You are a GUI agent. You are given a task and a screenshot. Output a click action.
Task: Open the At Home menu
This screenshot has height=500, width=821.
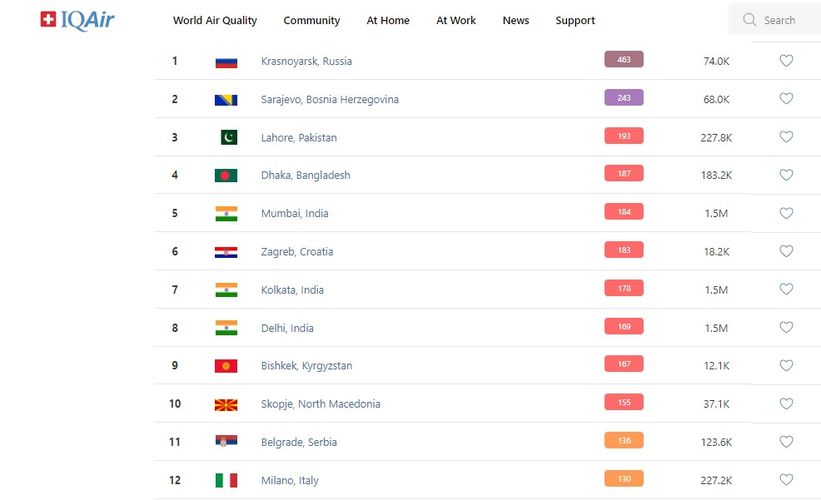[x=388, y=21]
